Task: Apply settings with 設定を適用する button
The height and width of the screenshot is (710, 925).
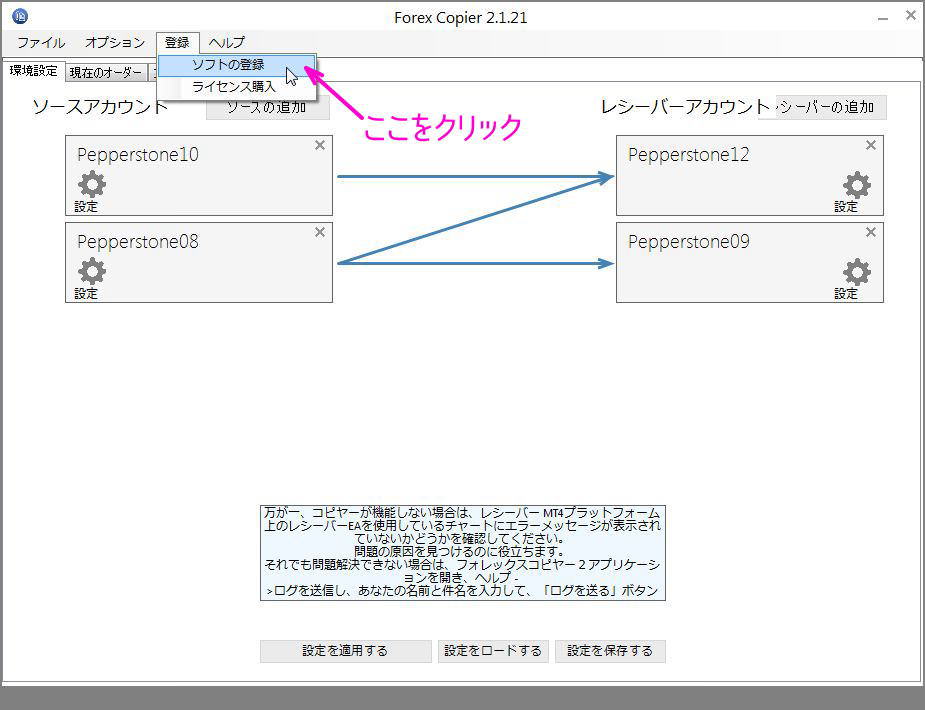Action: (345, 651)
